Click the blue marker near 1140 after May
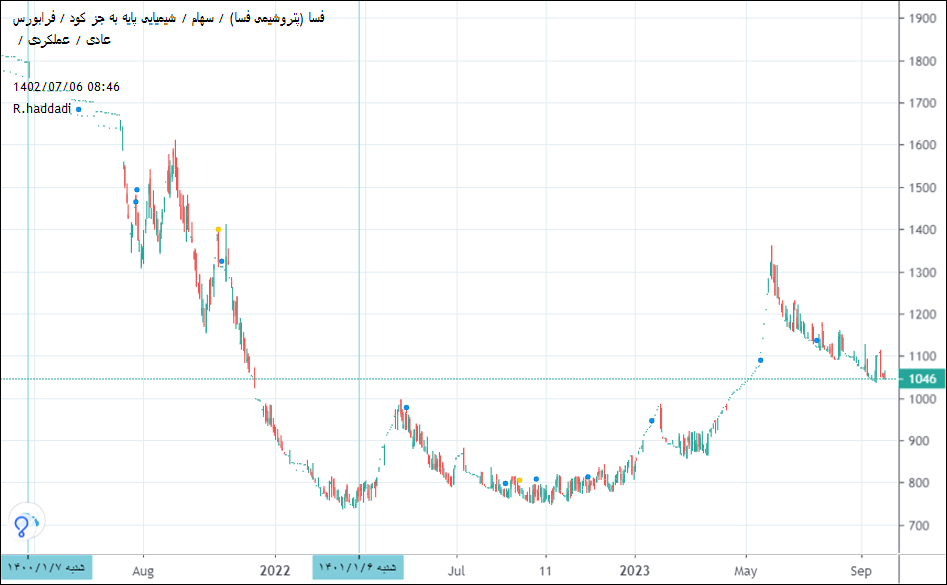Screen dimensions: 947x585 (x=817, y=341)
